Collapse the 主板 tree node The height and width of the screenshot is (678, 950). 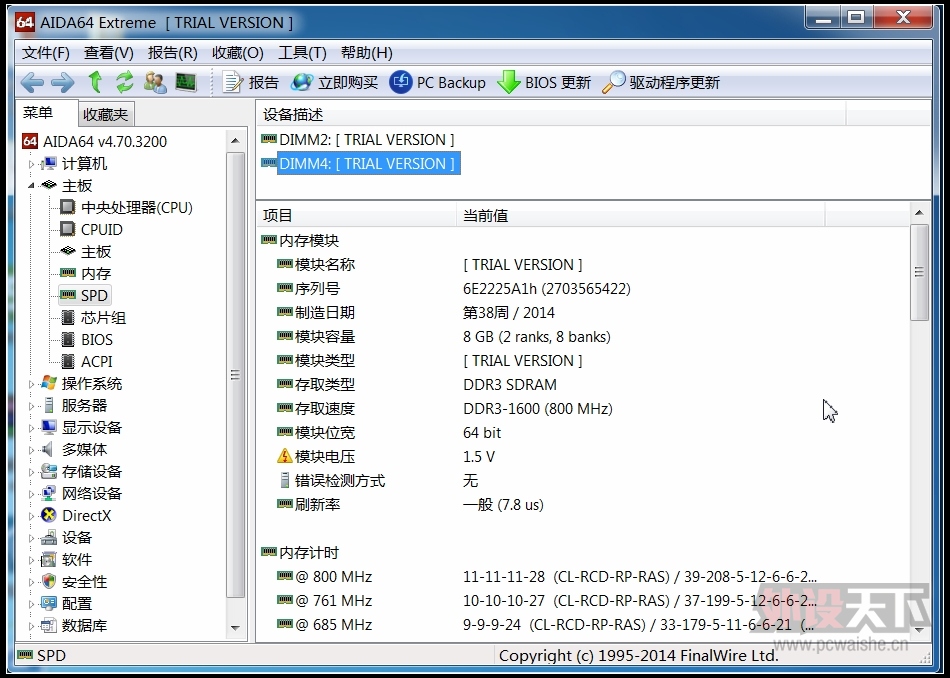pos(32,185)
